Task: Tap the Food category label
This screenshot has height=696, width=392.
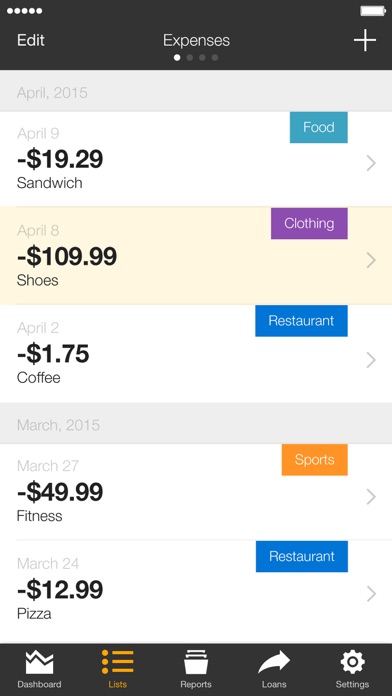Action: coord(319,127)
